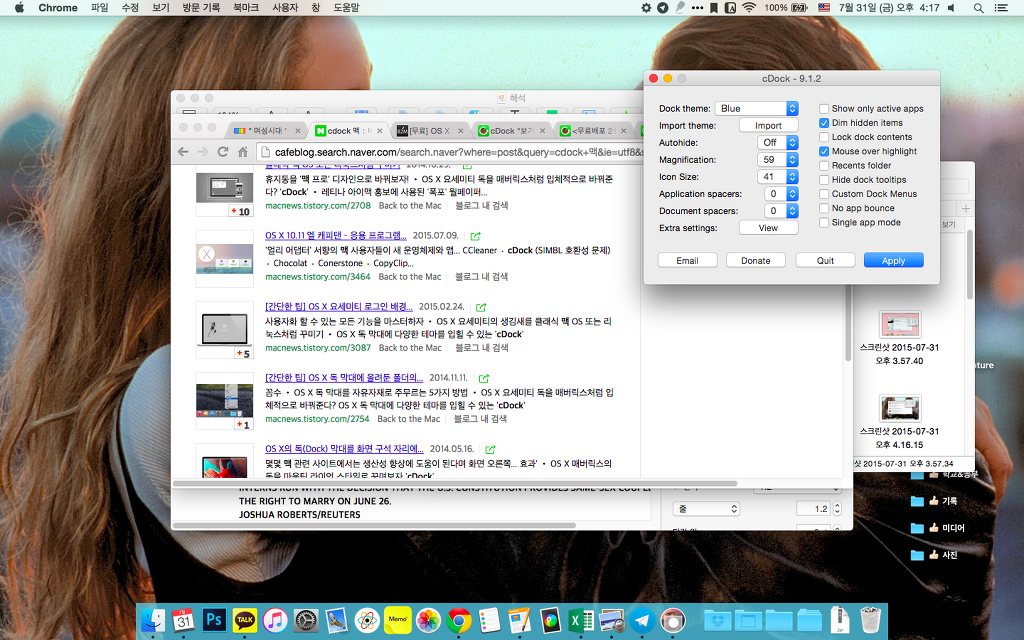This screenshot has height=640, width=1024.
Task: Expand the Autohide dropdown
Action: click(x=776, y=142)
